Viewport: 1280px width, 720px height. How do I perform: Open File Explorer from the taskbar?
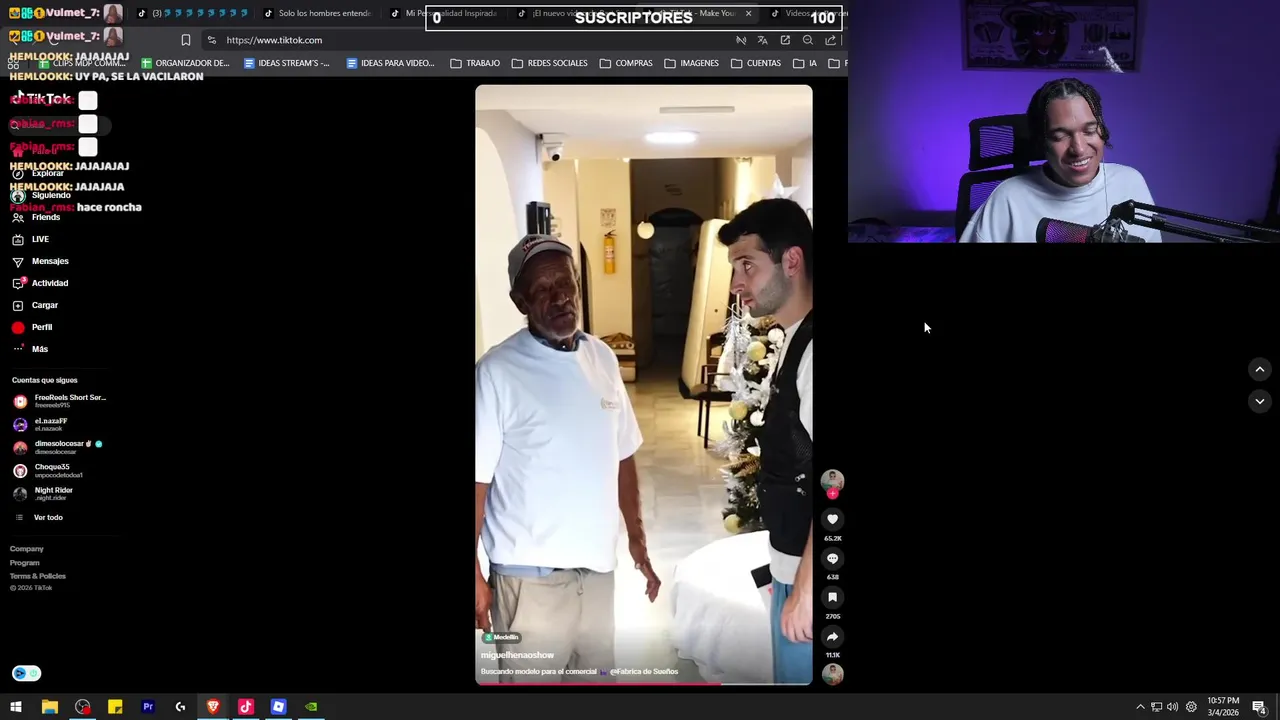pos(49,707)
